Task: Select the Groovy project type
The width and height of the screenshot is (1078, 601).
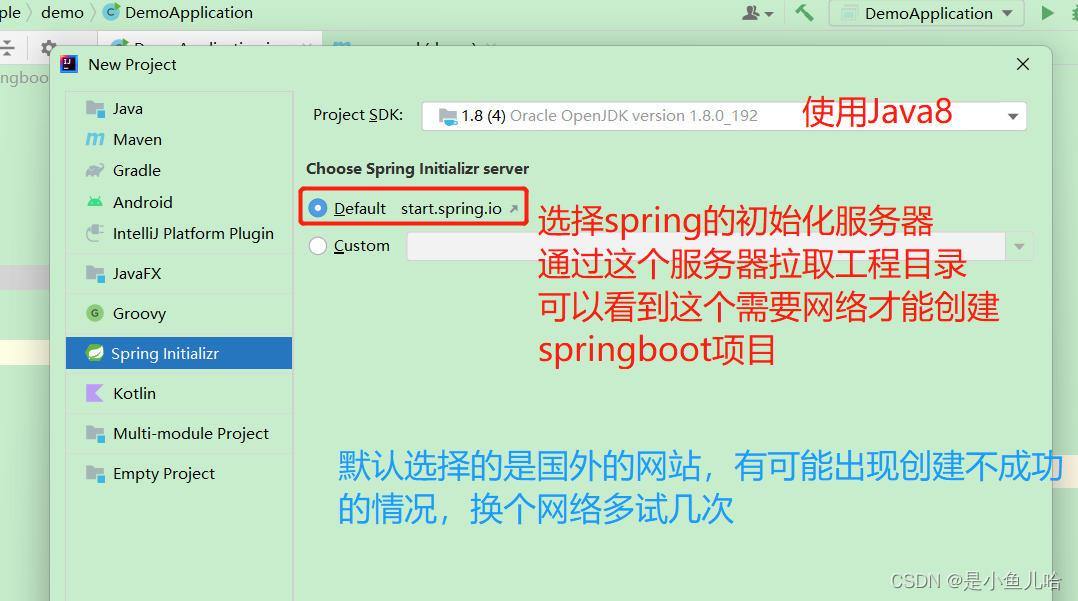Action: [179, 314]
